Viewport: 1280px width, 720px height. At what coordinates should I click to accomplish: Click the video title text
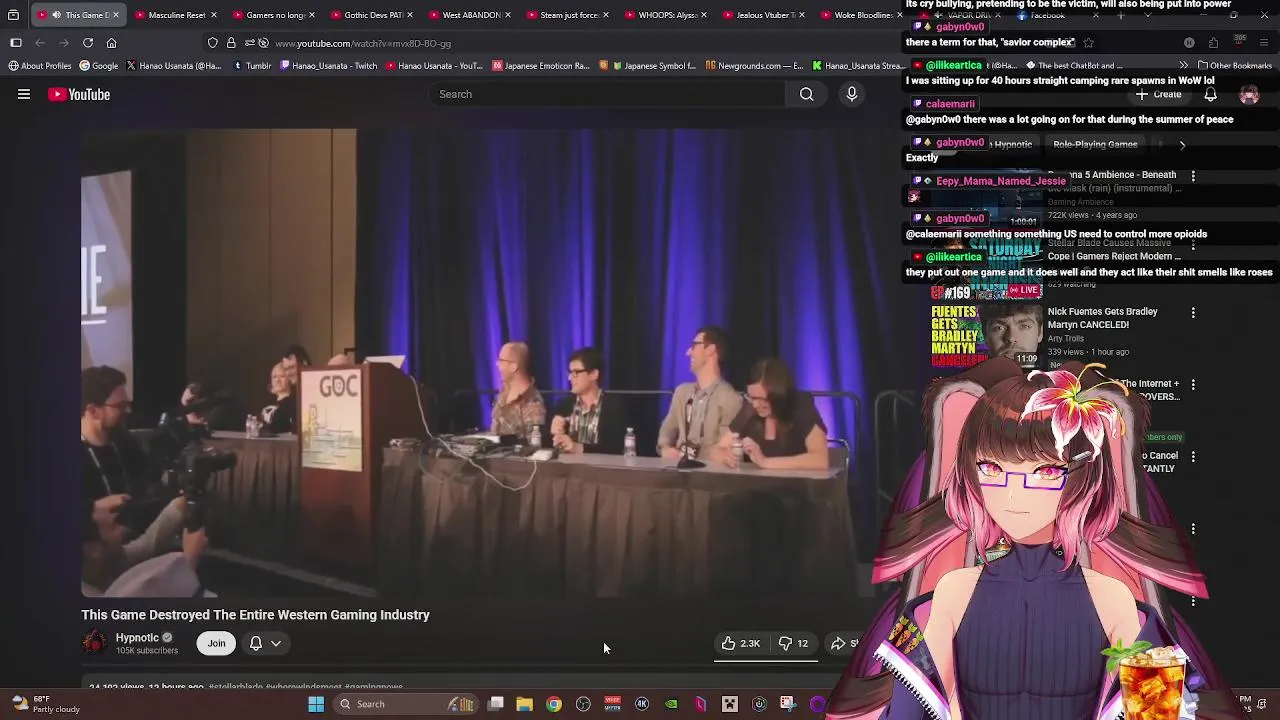coord(255,615)
